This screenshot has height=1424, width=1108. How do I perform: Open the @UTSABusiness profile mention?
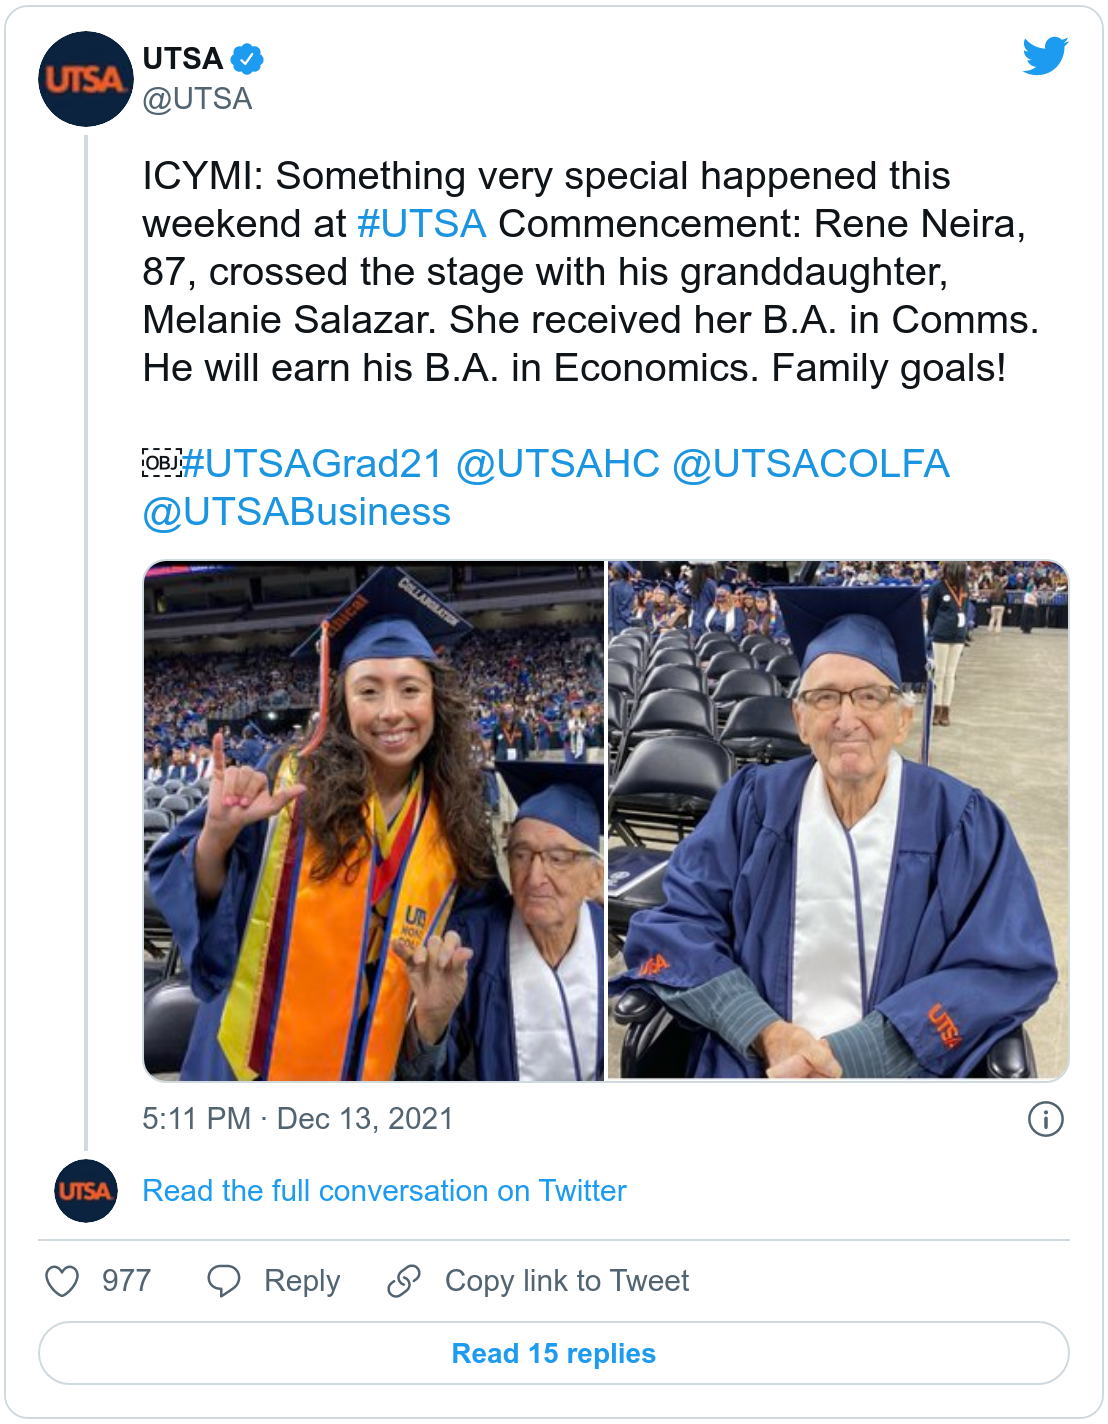[296, 512]
